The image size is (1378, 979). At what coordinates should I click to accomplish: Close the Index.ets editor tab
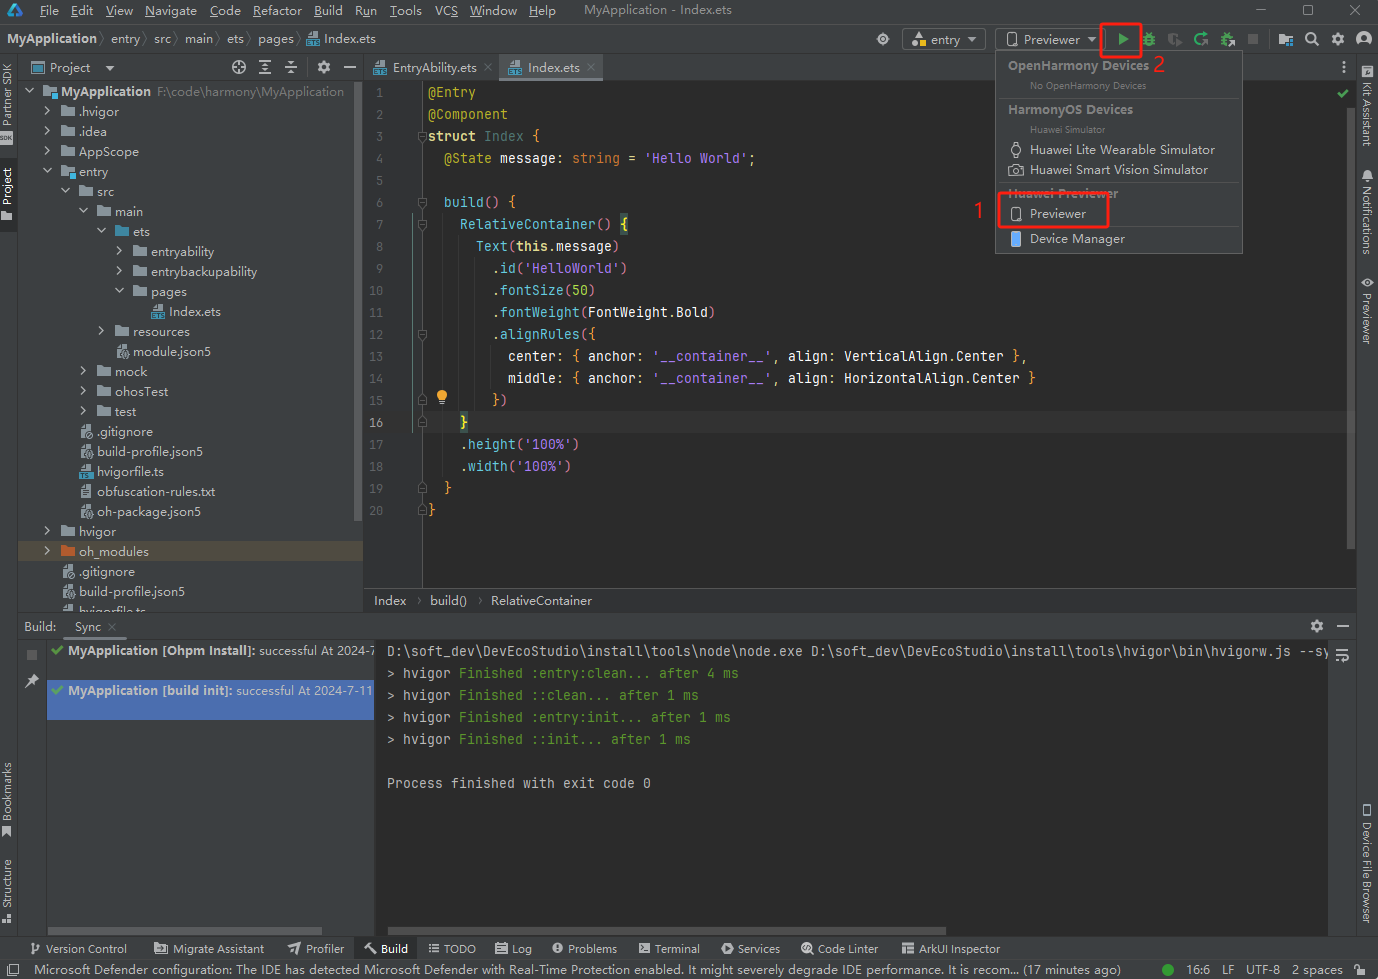(x=591, y=67)
